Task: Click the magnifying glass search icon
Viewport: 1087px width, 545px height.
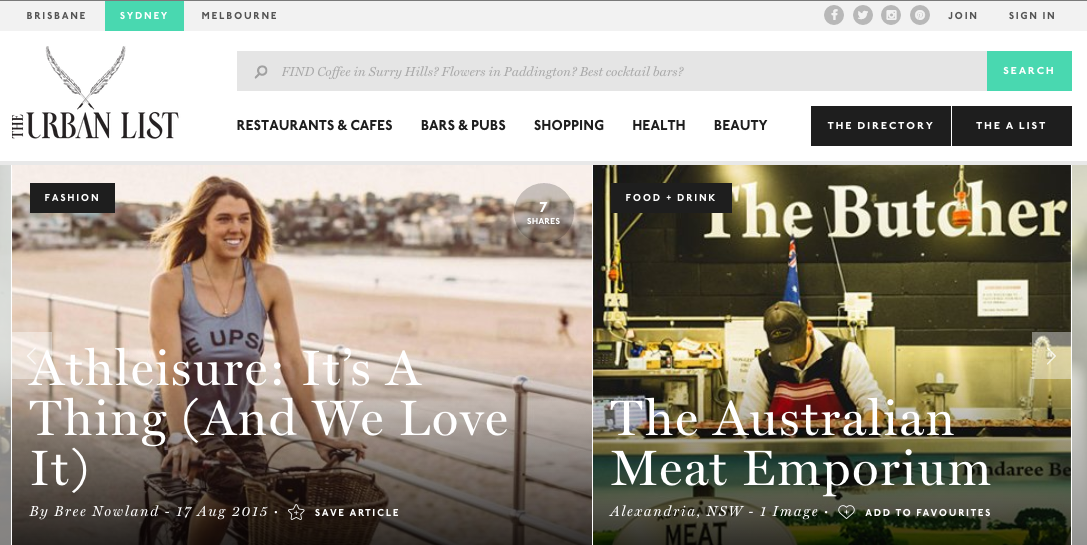Action: pyautogui.click(x=261, y=71)
